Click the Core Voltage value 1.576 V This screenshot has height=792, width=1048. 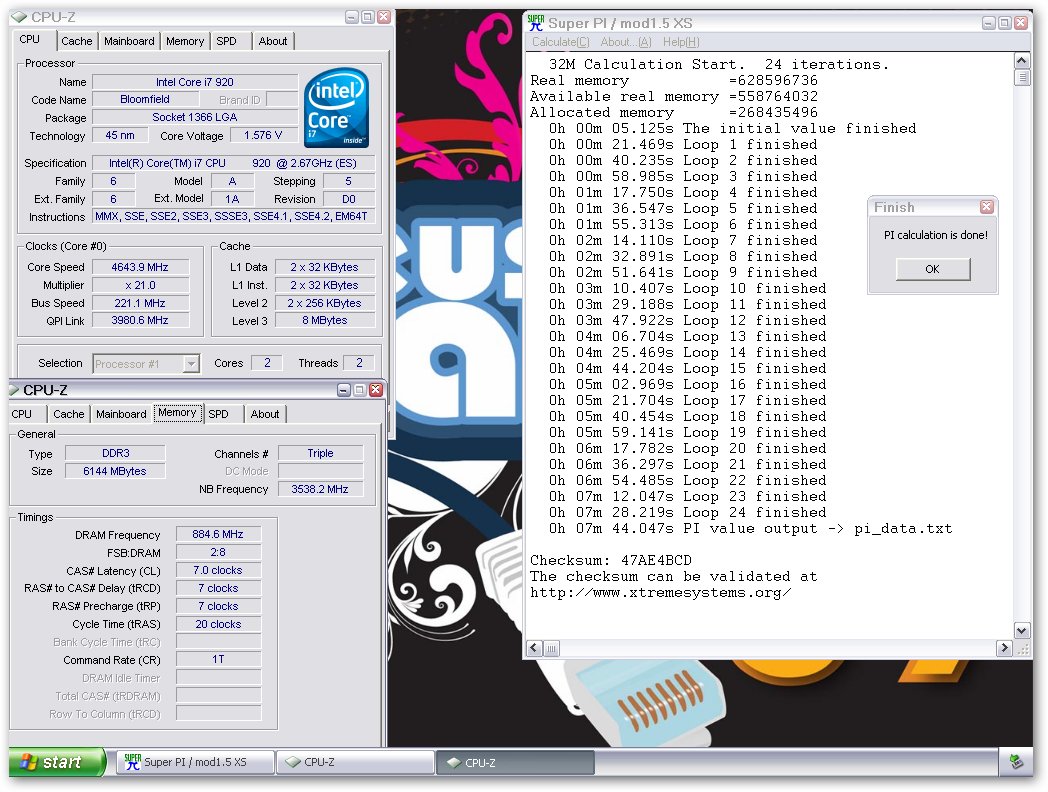click(x=263, y=135)
